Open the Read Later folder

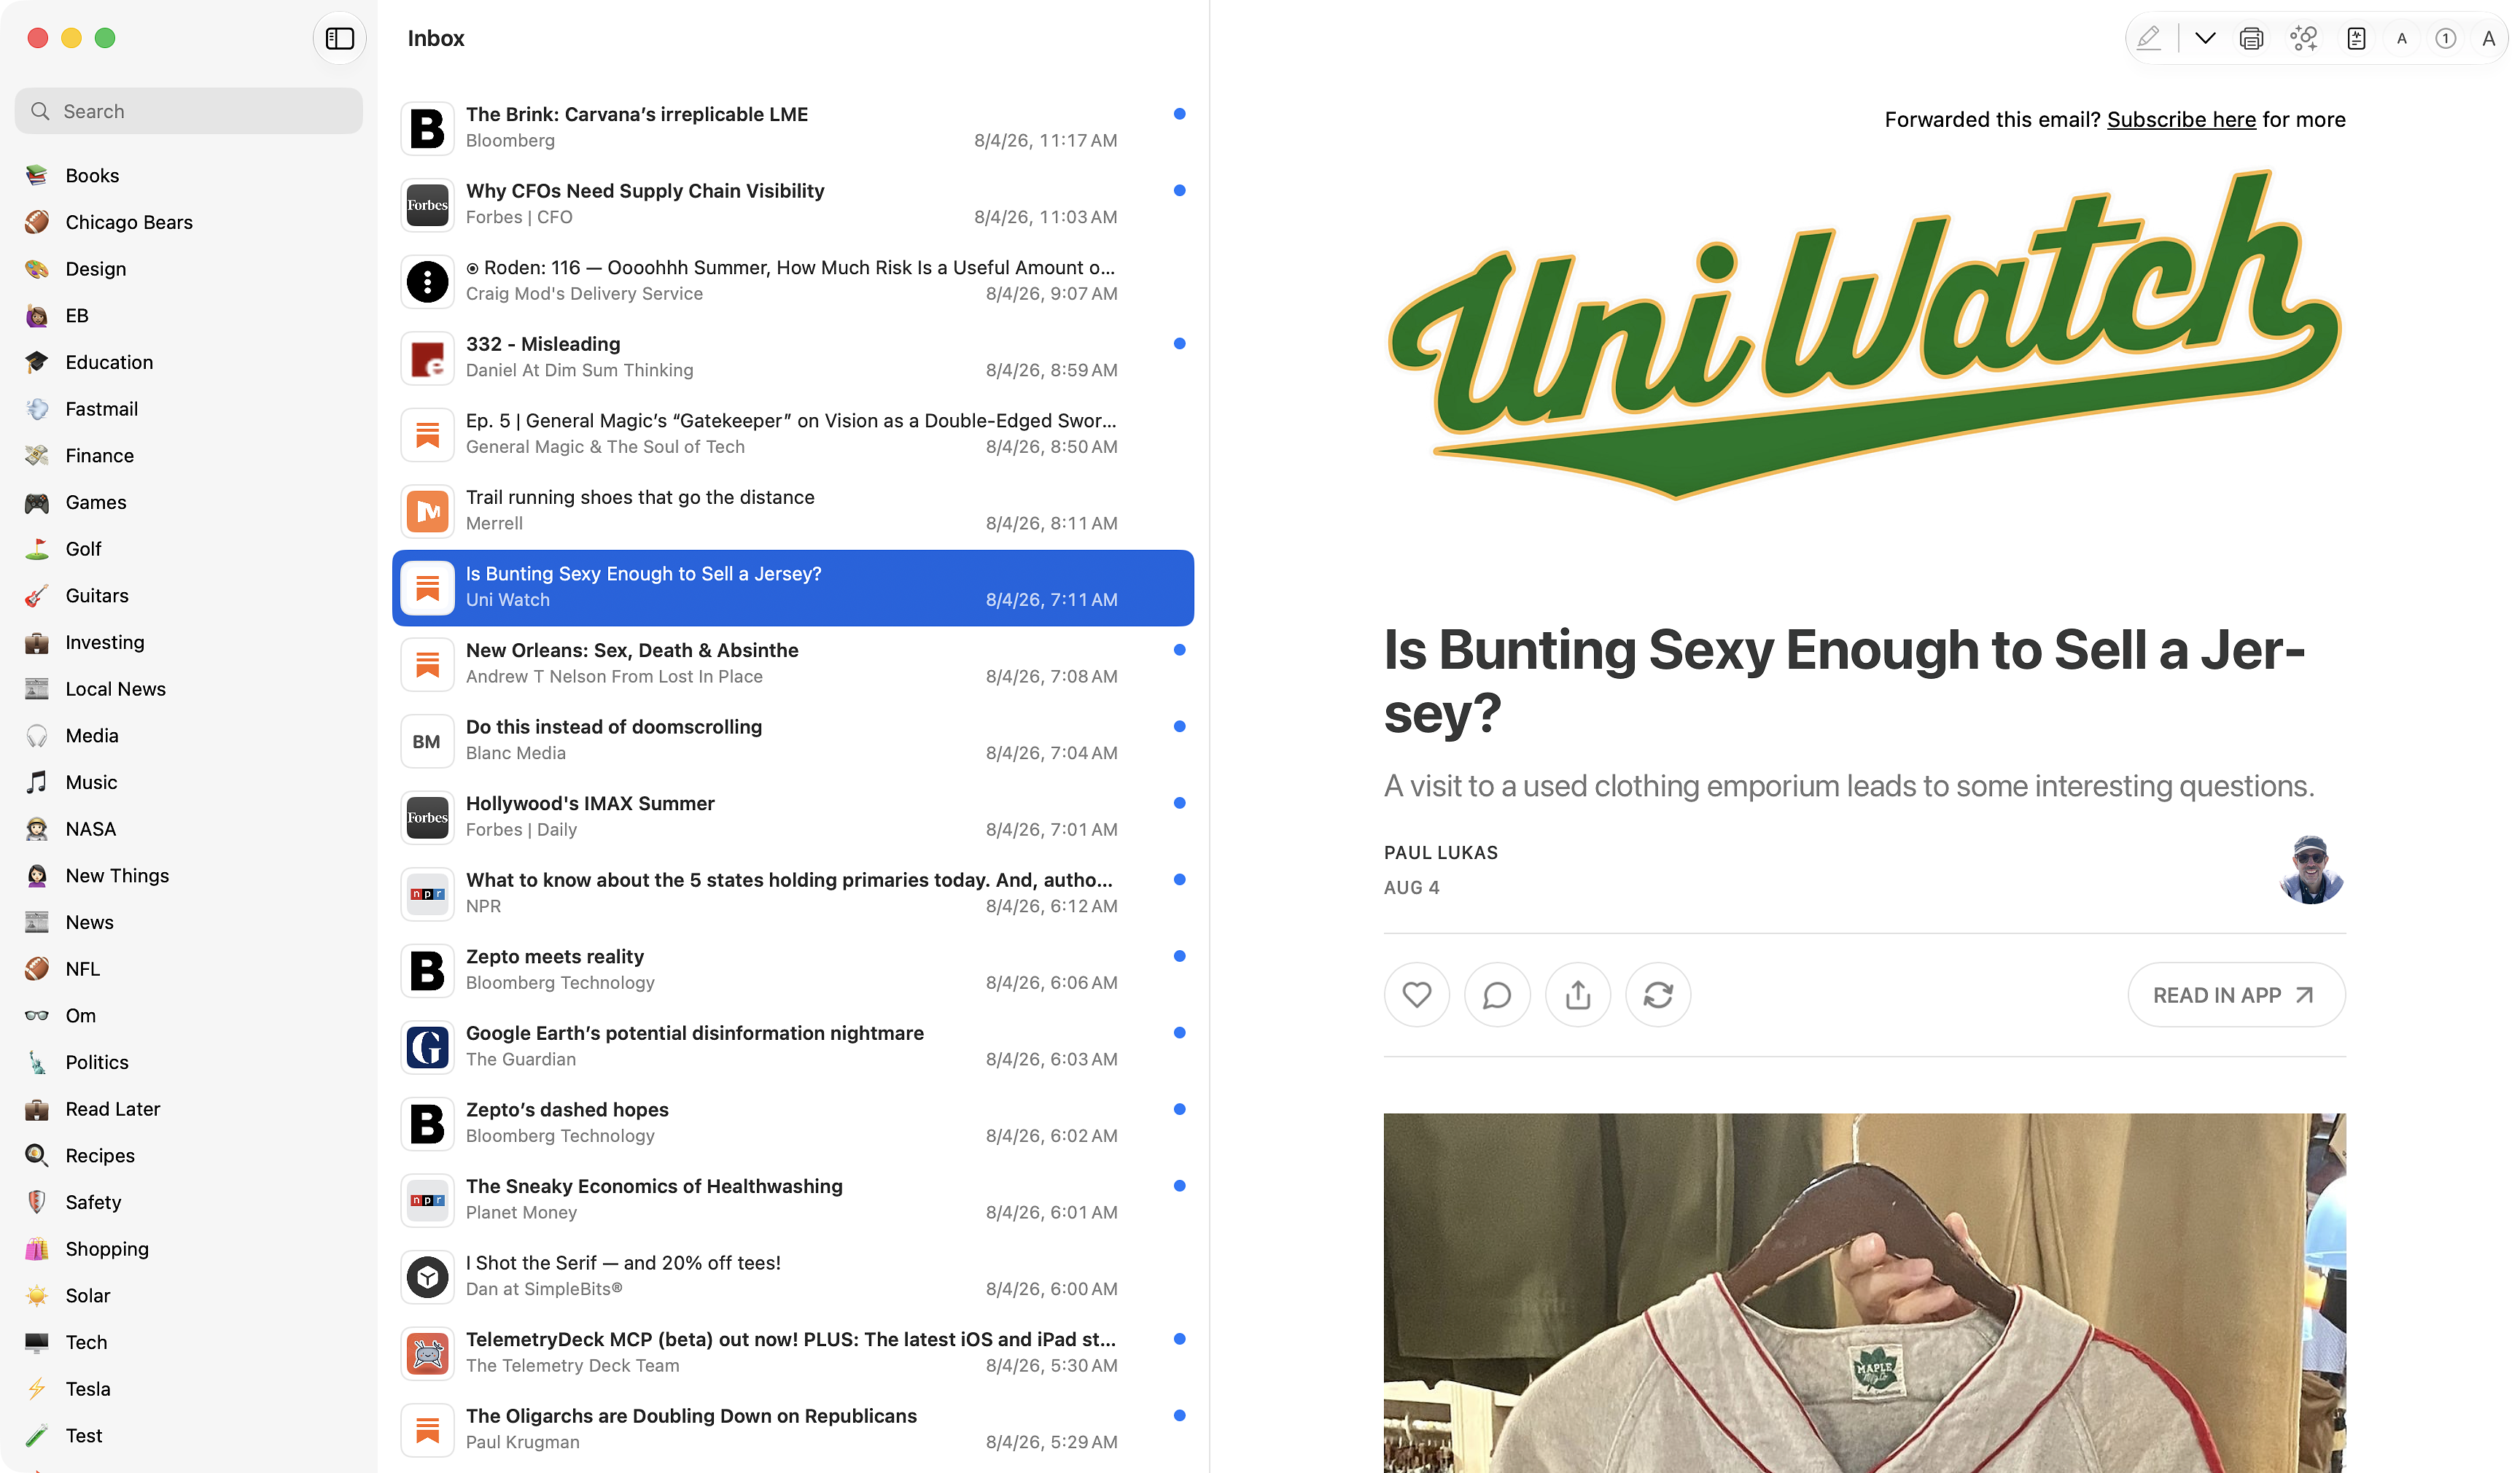pyautogui.click(x=113, y=1109)
